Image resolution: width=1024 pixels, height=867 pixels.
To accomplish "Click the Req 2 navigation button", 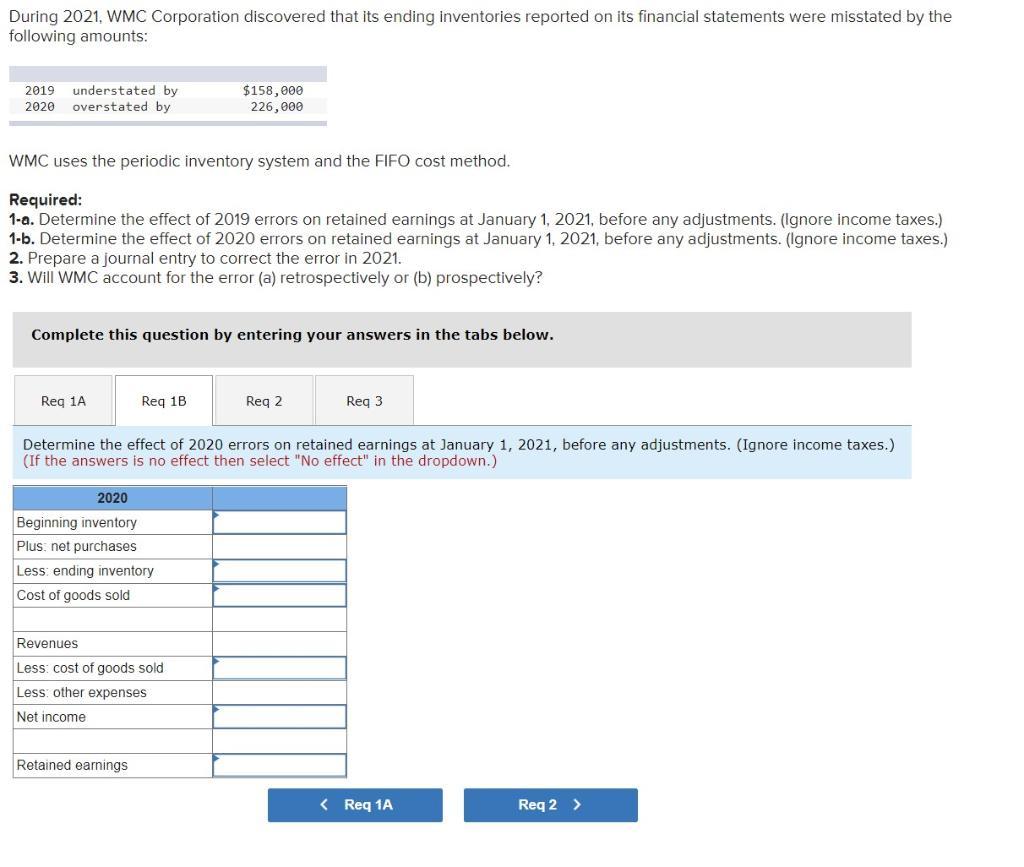I will [549, 804].
